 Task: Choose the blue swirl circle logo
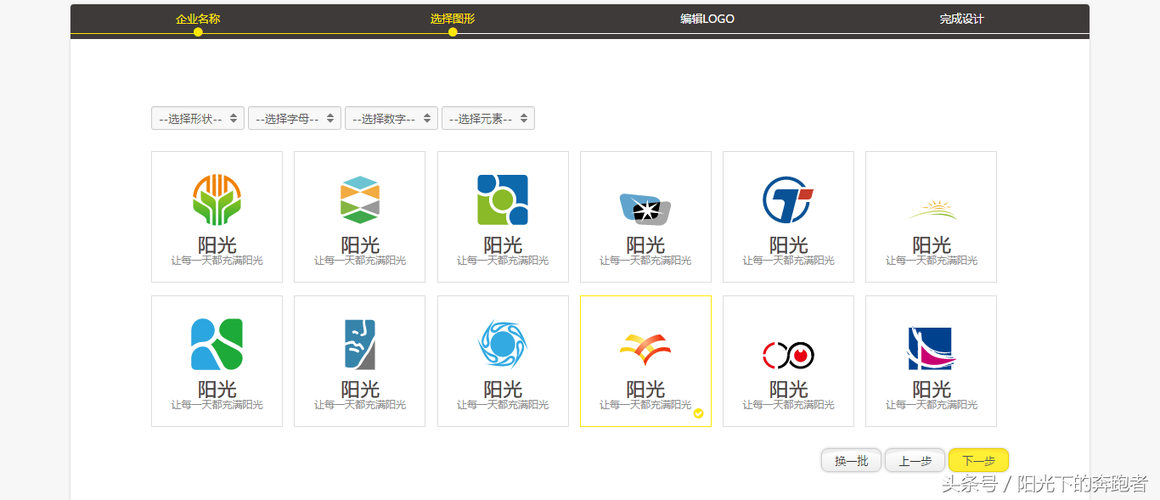point(503,361)
